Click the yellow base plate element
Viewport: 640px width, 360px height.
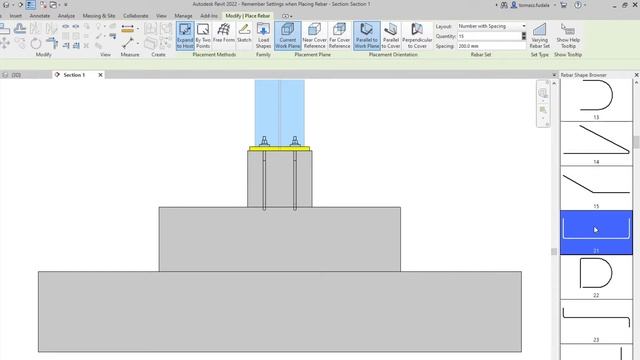[280, 149]
